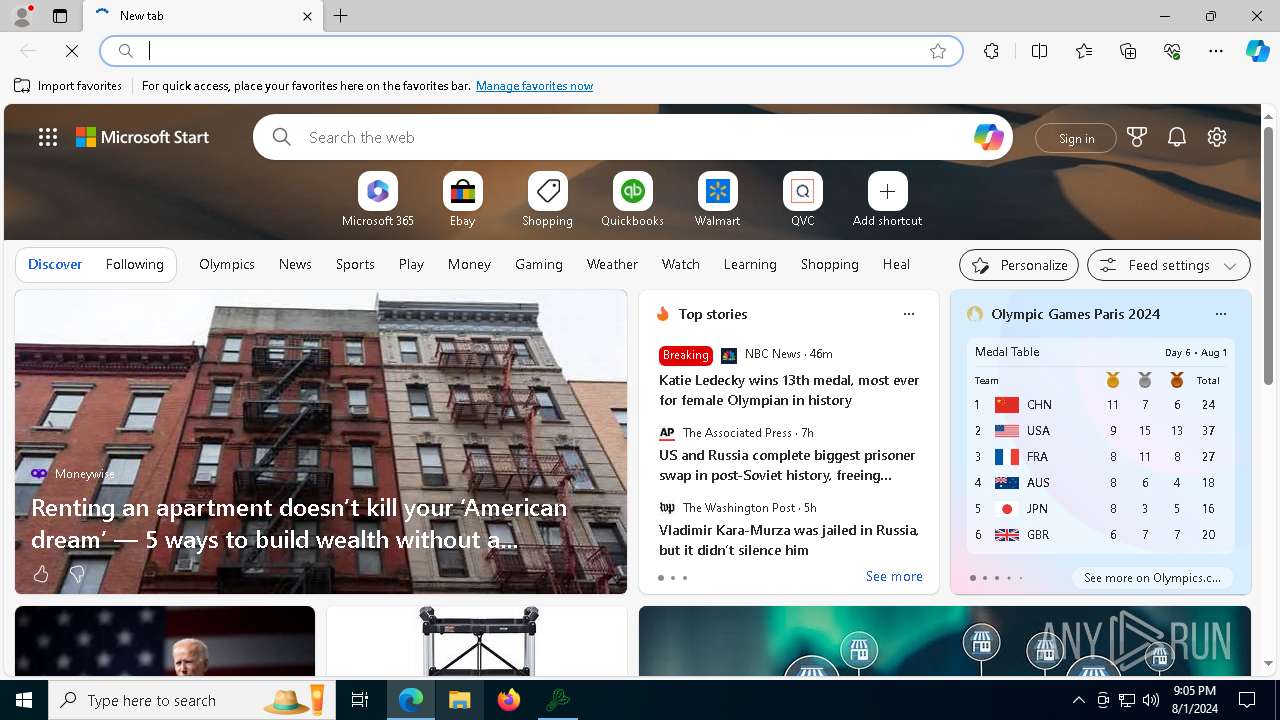This screenshot has height=720, width=1280.
Task: Open a new browser tab
Action: tap(341, 16)
